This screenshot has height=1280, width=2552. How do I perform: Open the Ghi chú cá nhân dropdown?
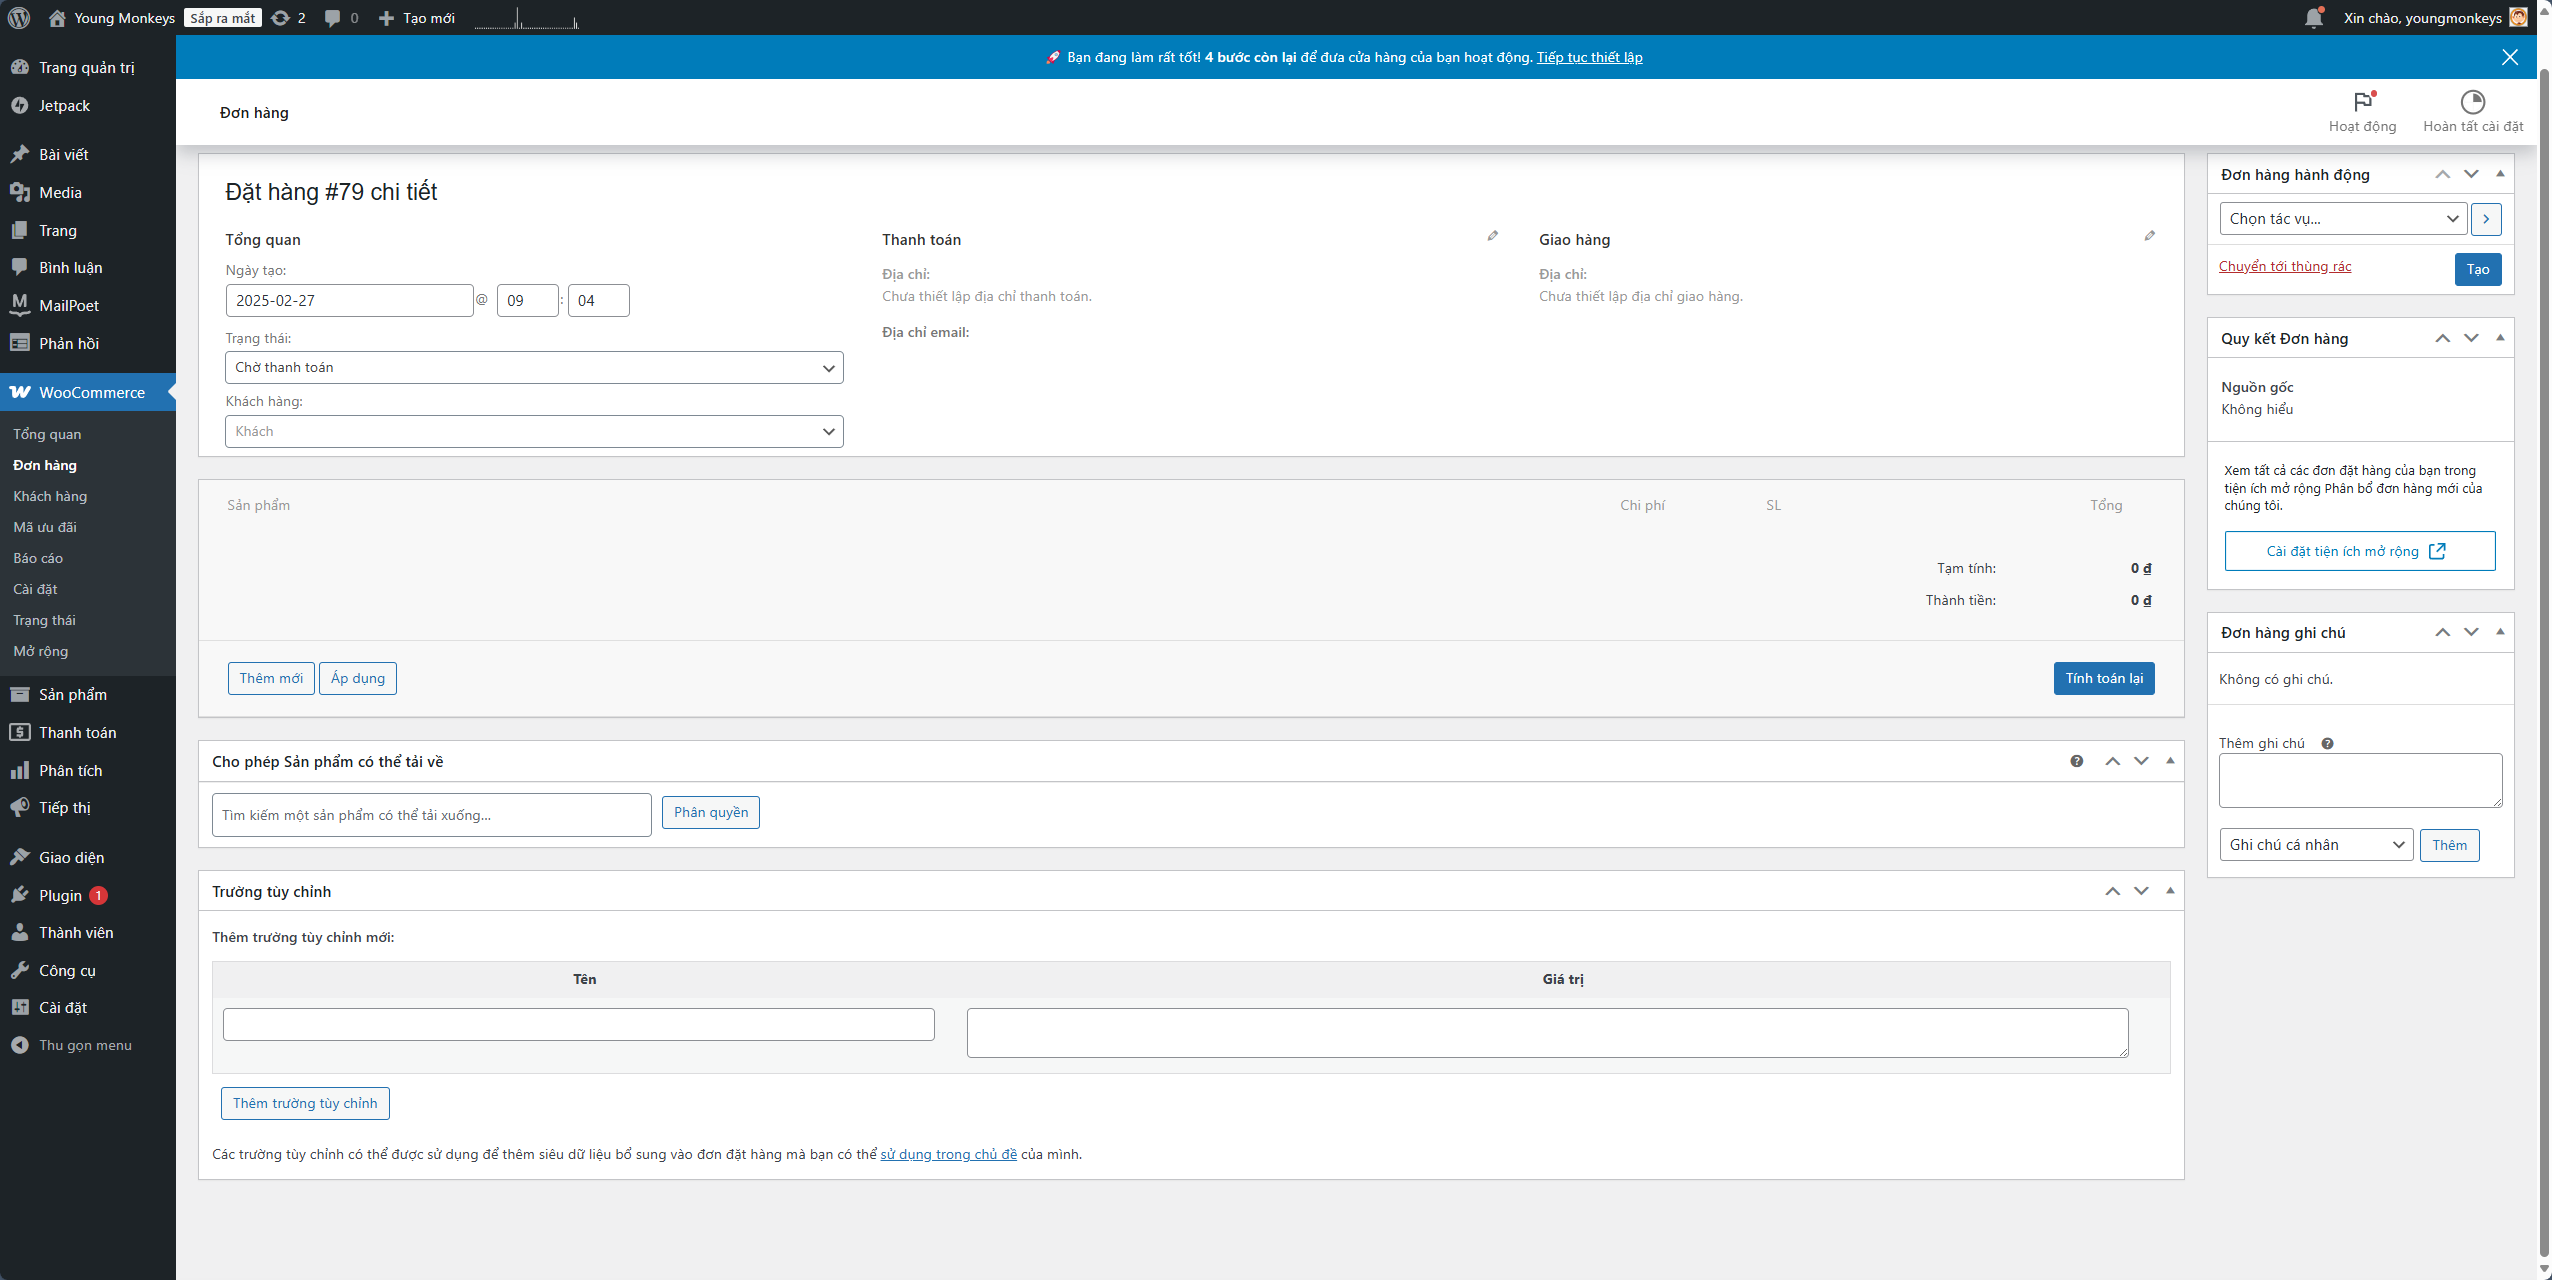coord(2315,845)
